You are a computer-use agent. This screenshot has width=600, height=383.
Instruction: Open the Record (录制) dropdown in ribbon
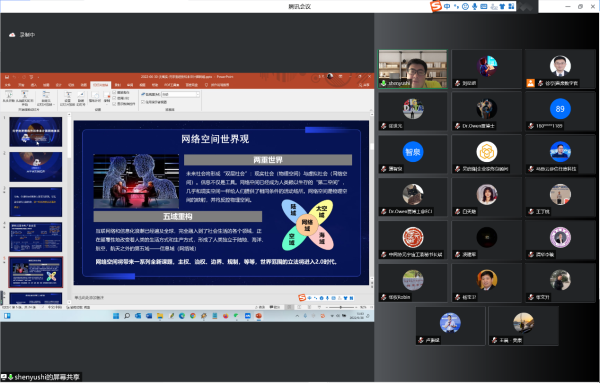107,98
